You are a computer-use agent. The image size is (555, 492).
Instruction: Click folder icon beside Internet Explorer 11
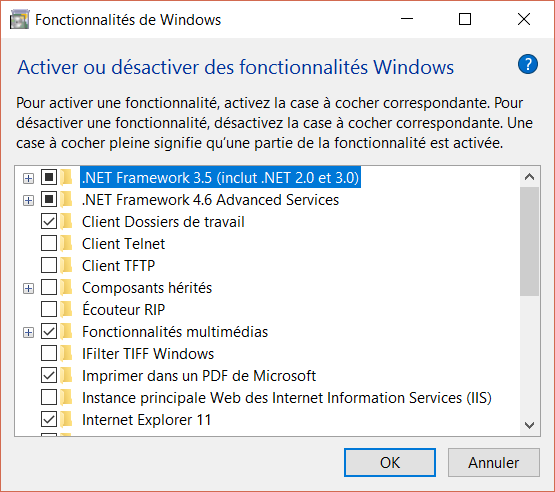coord(66,419)
